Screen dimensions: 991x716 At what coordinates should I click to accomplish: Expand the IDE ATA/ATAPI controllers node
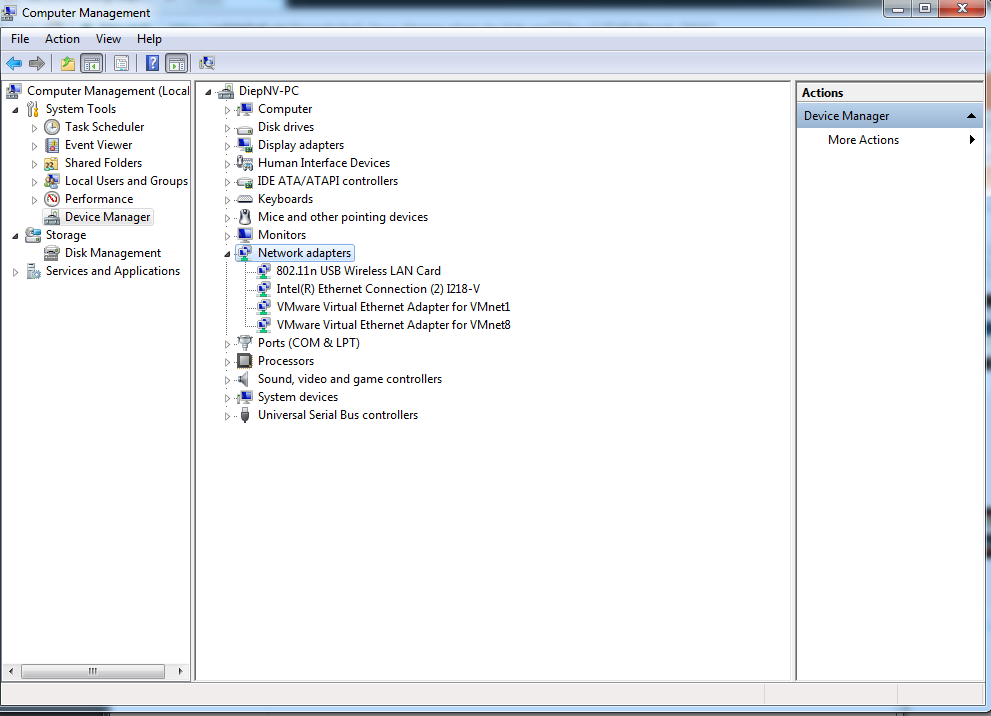[x=228, y=182]
